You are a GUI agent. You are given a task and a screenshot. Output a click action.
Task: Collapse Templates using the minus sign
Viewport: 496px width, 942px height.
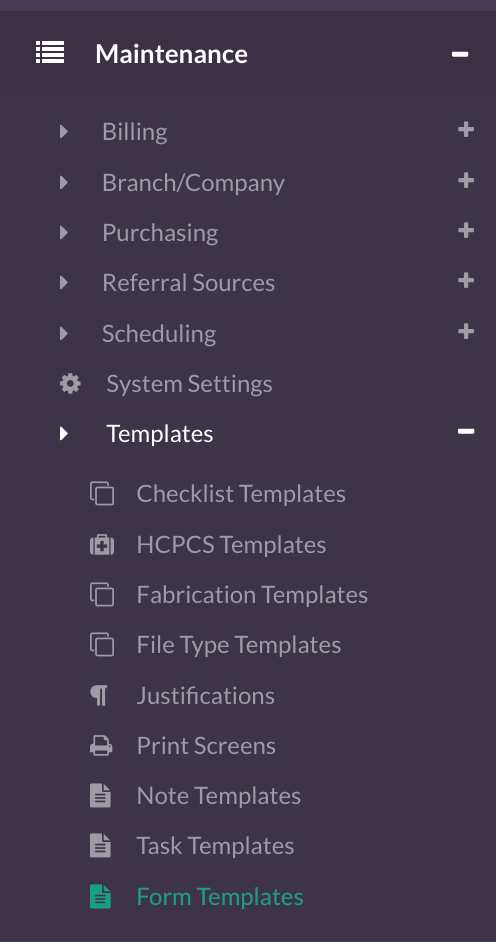[466, 431]
